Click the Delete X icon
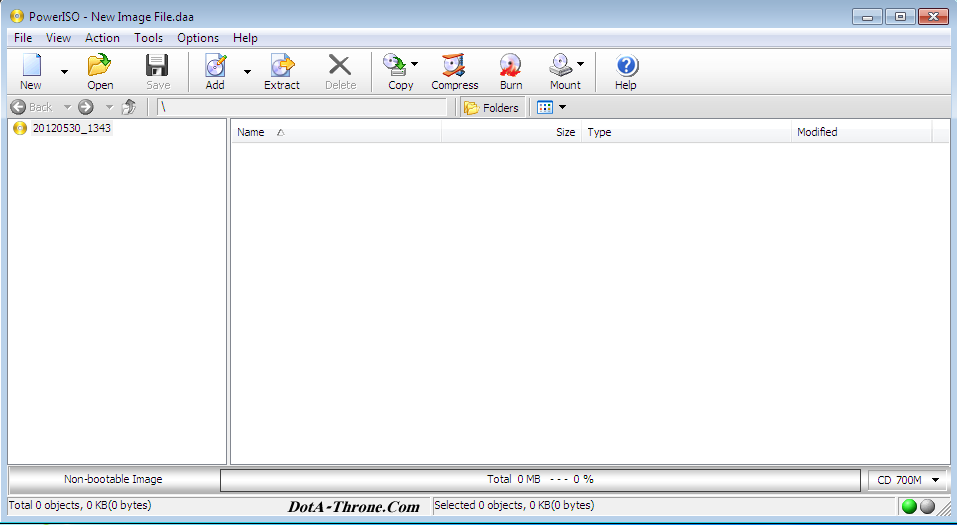The height and width of the screenshot is (525, 957). coord(340,65)
